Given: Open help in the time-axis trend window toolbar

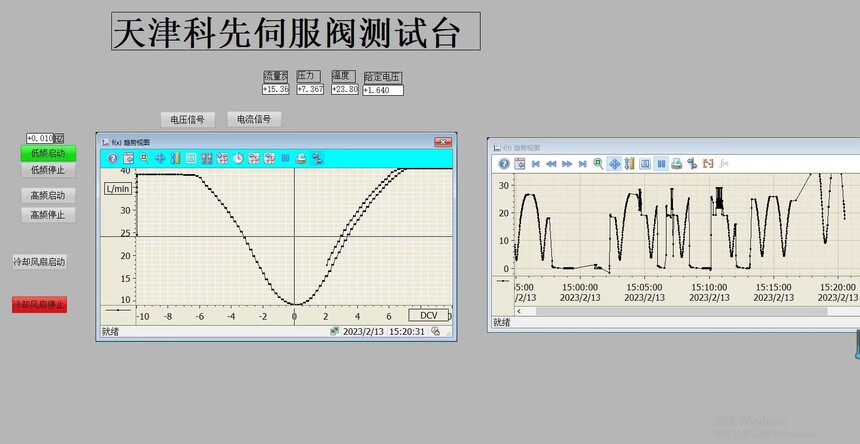Looking at the screenshot, I should (504, 163).
